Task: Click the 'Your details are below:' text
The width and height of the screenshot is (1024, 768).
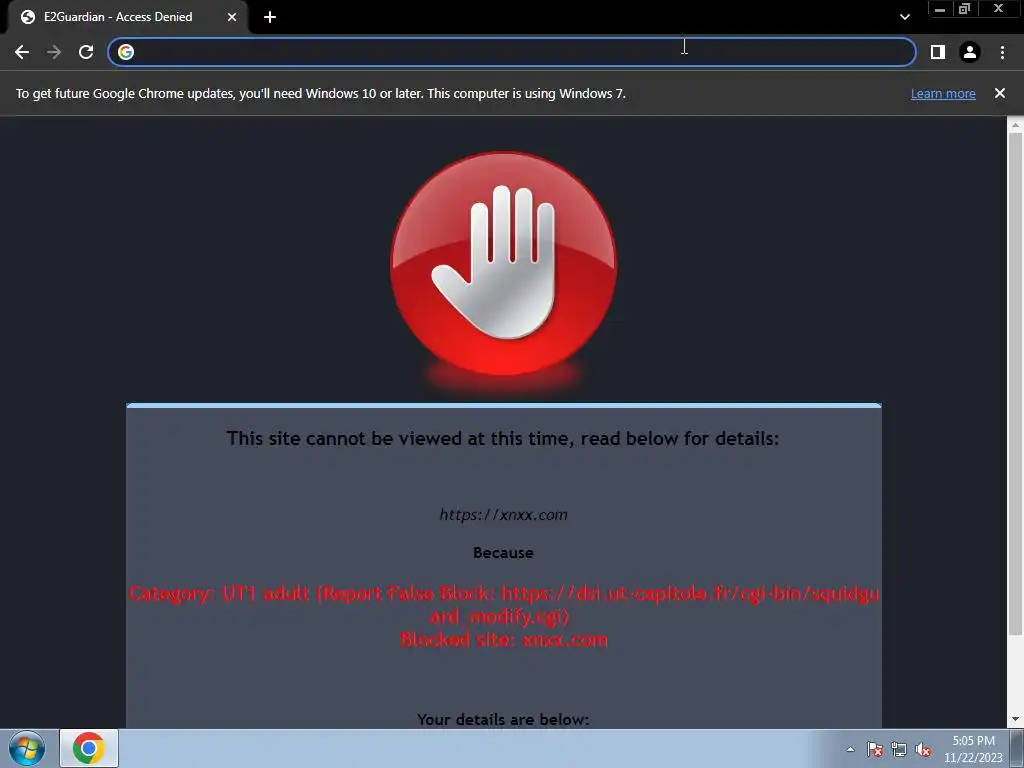Action: 503,720
